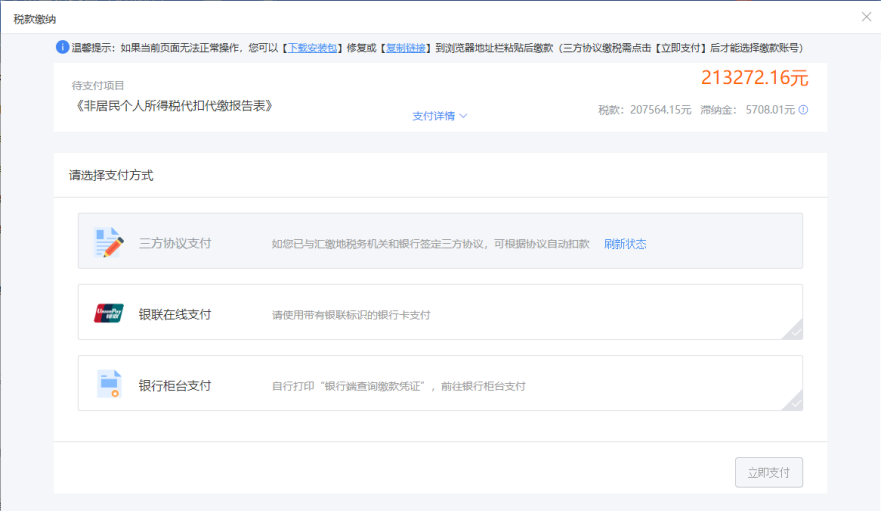Click the 银行柜台支付 voucher icon

pos(108,384)
